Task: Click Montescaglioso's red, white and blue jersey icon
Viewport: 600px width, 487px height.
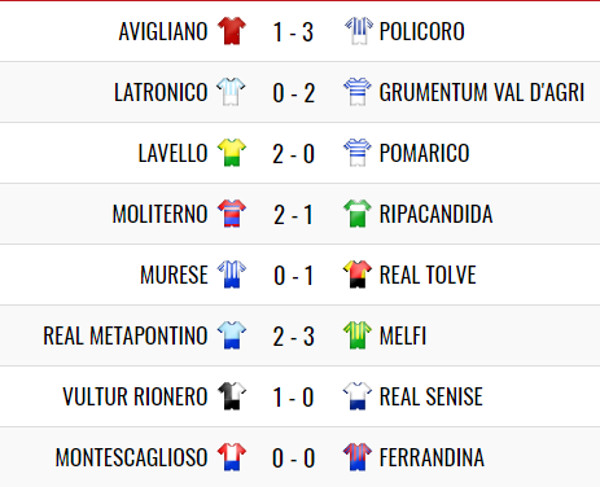Action: tap(232, 457)
